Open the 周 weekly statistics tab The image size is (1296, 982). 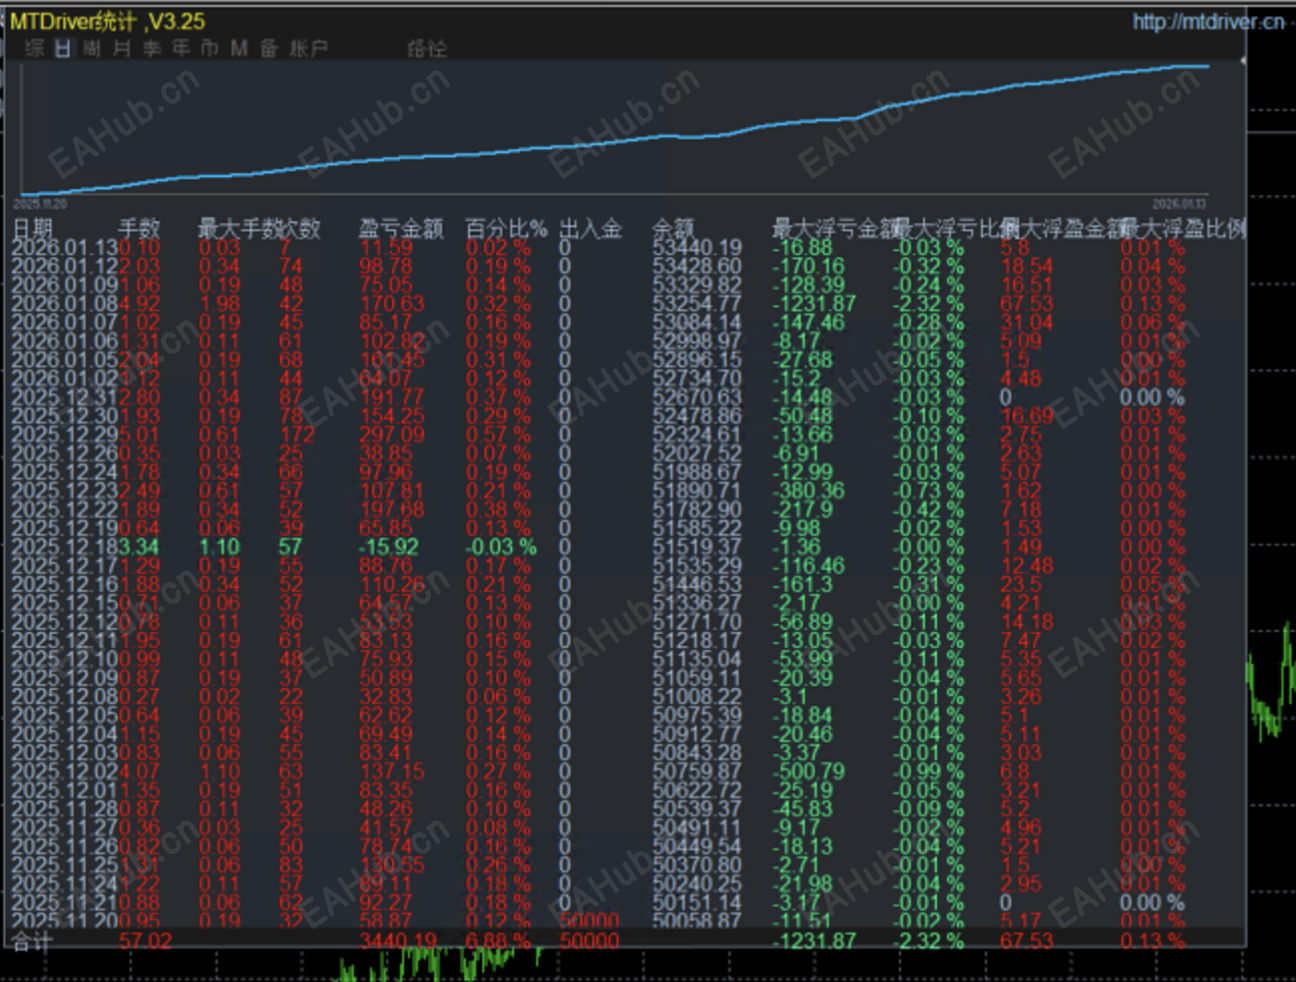click(92, 48)
